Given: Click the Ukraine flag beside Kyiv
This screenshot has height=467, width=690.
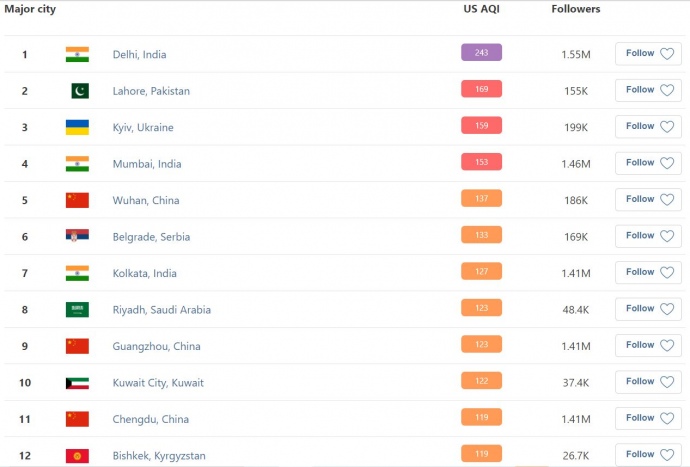Looking at the screenshot, I should (x=77, y=127).
